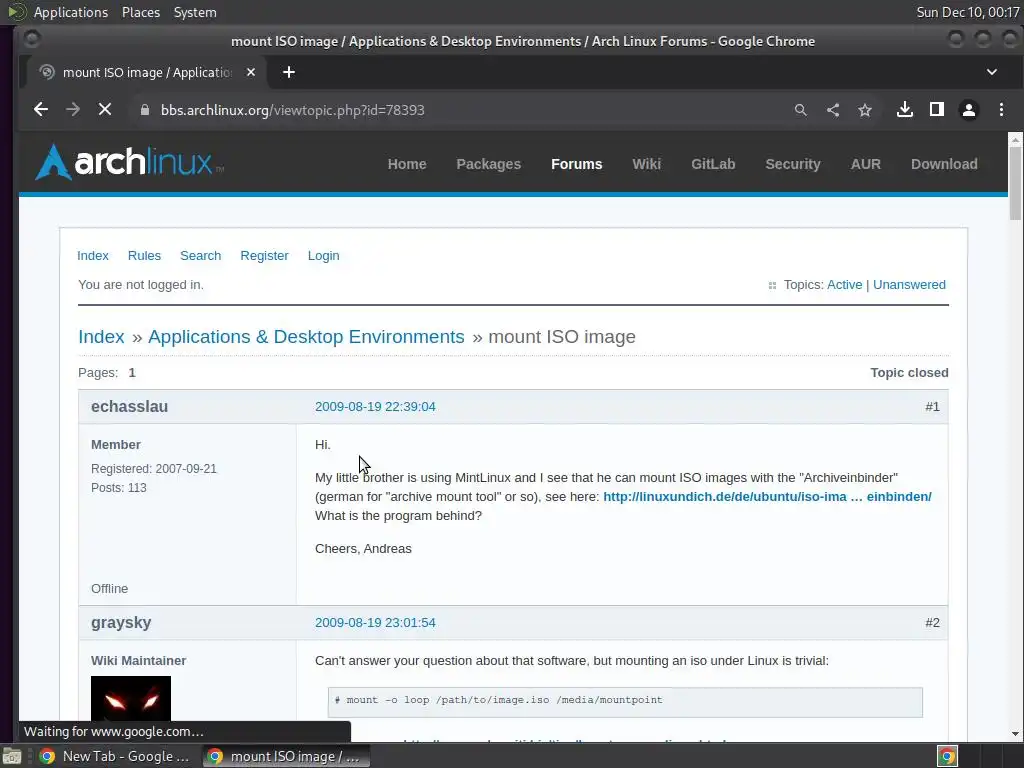Screen dimensions: 1024x768
Task: Open the linuxundich.de link in first post
Action: 767,496
